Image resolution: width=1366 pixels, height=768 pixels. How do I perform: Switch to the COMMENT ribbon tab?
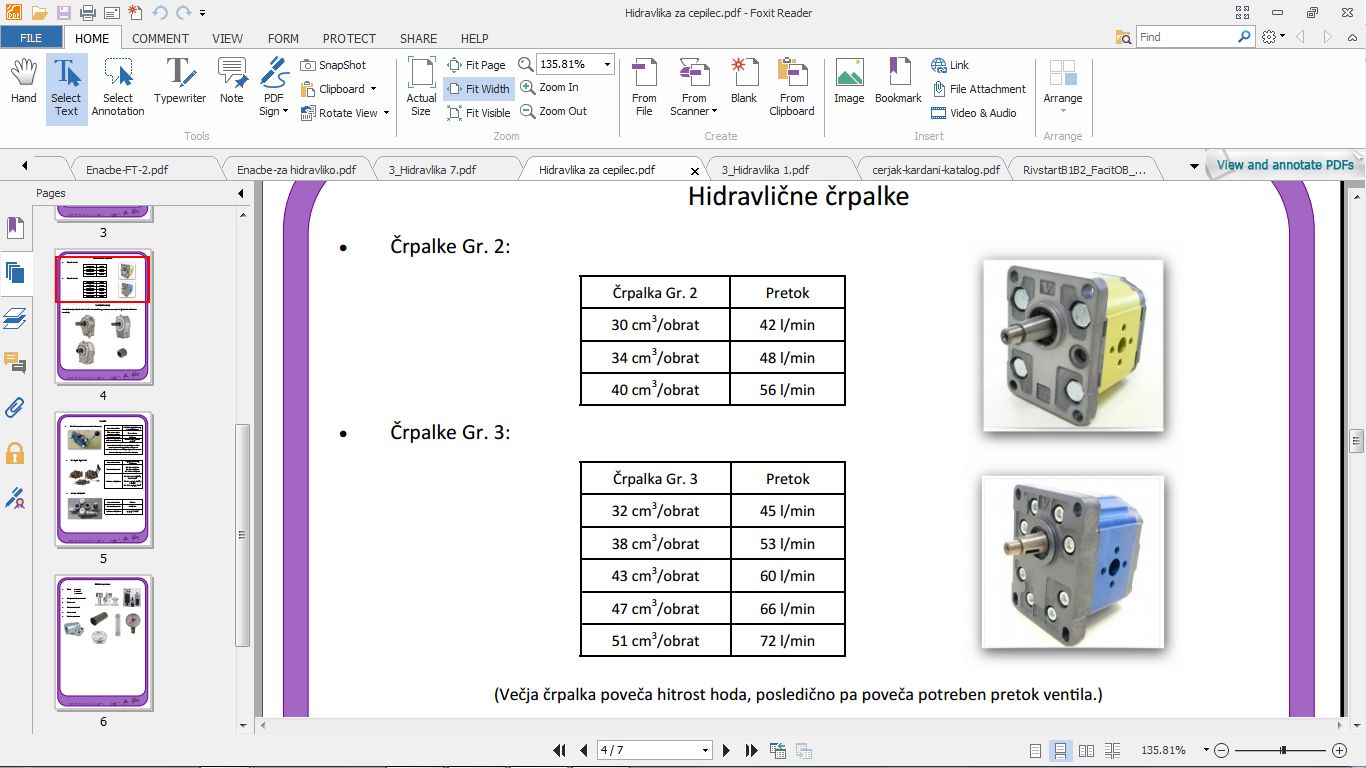click(160, 38)
